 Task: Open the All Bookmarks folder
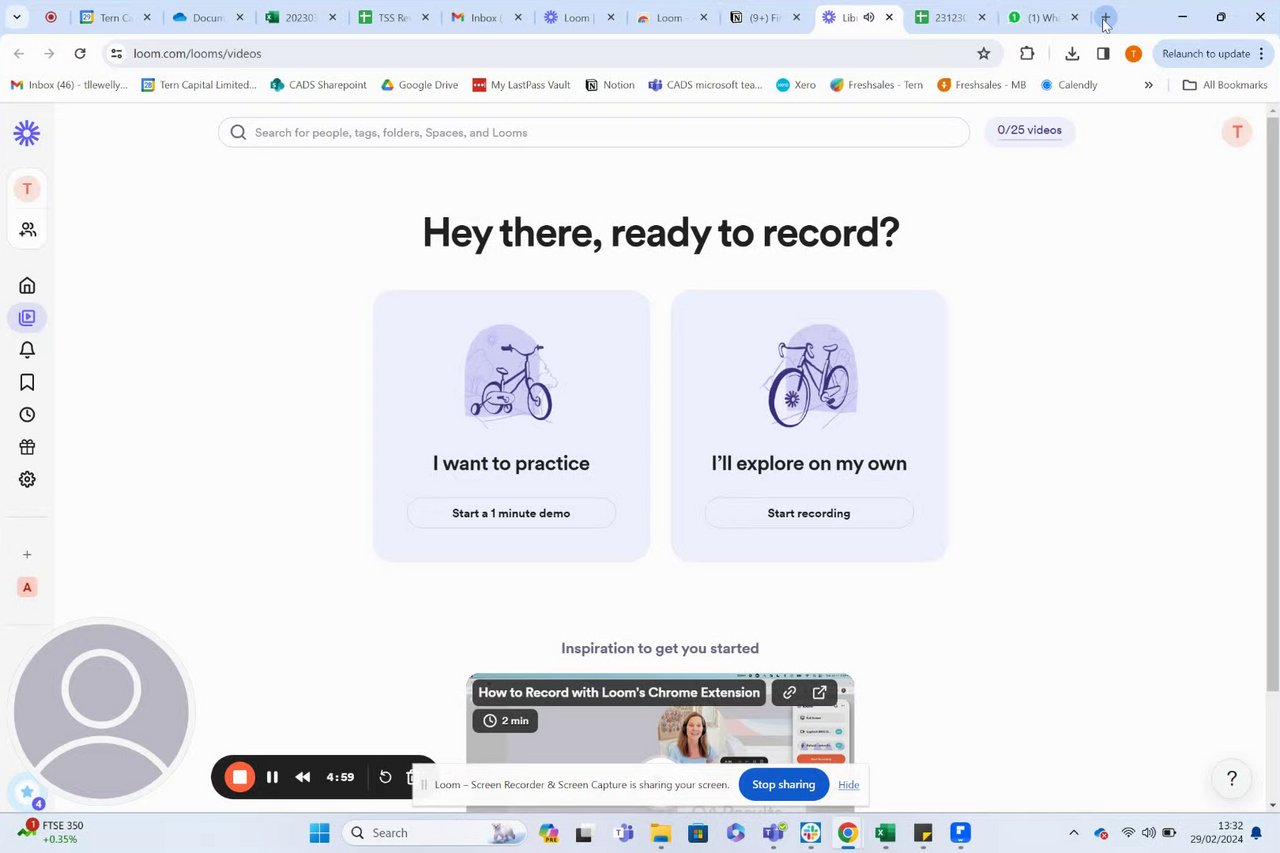point(1224,85)
